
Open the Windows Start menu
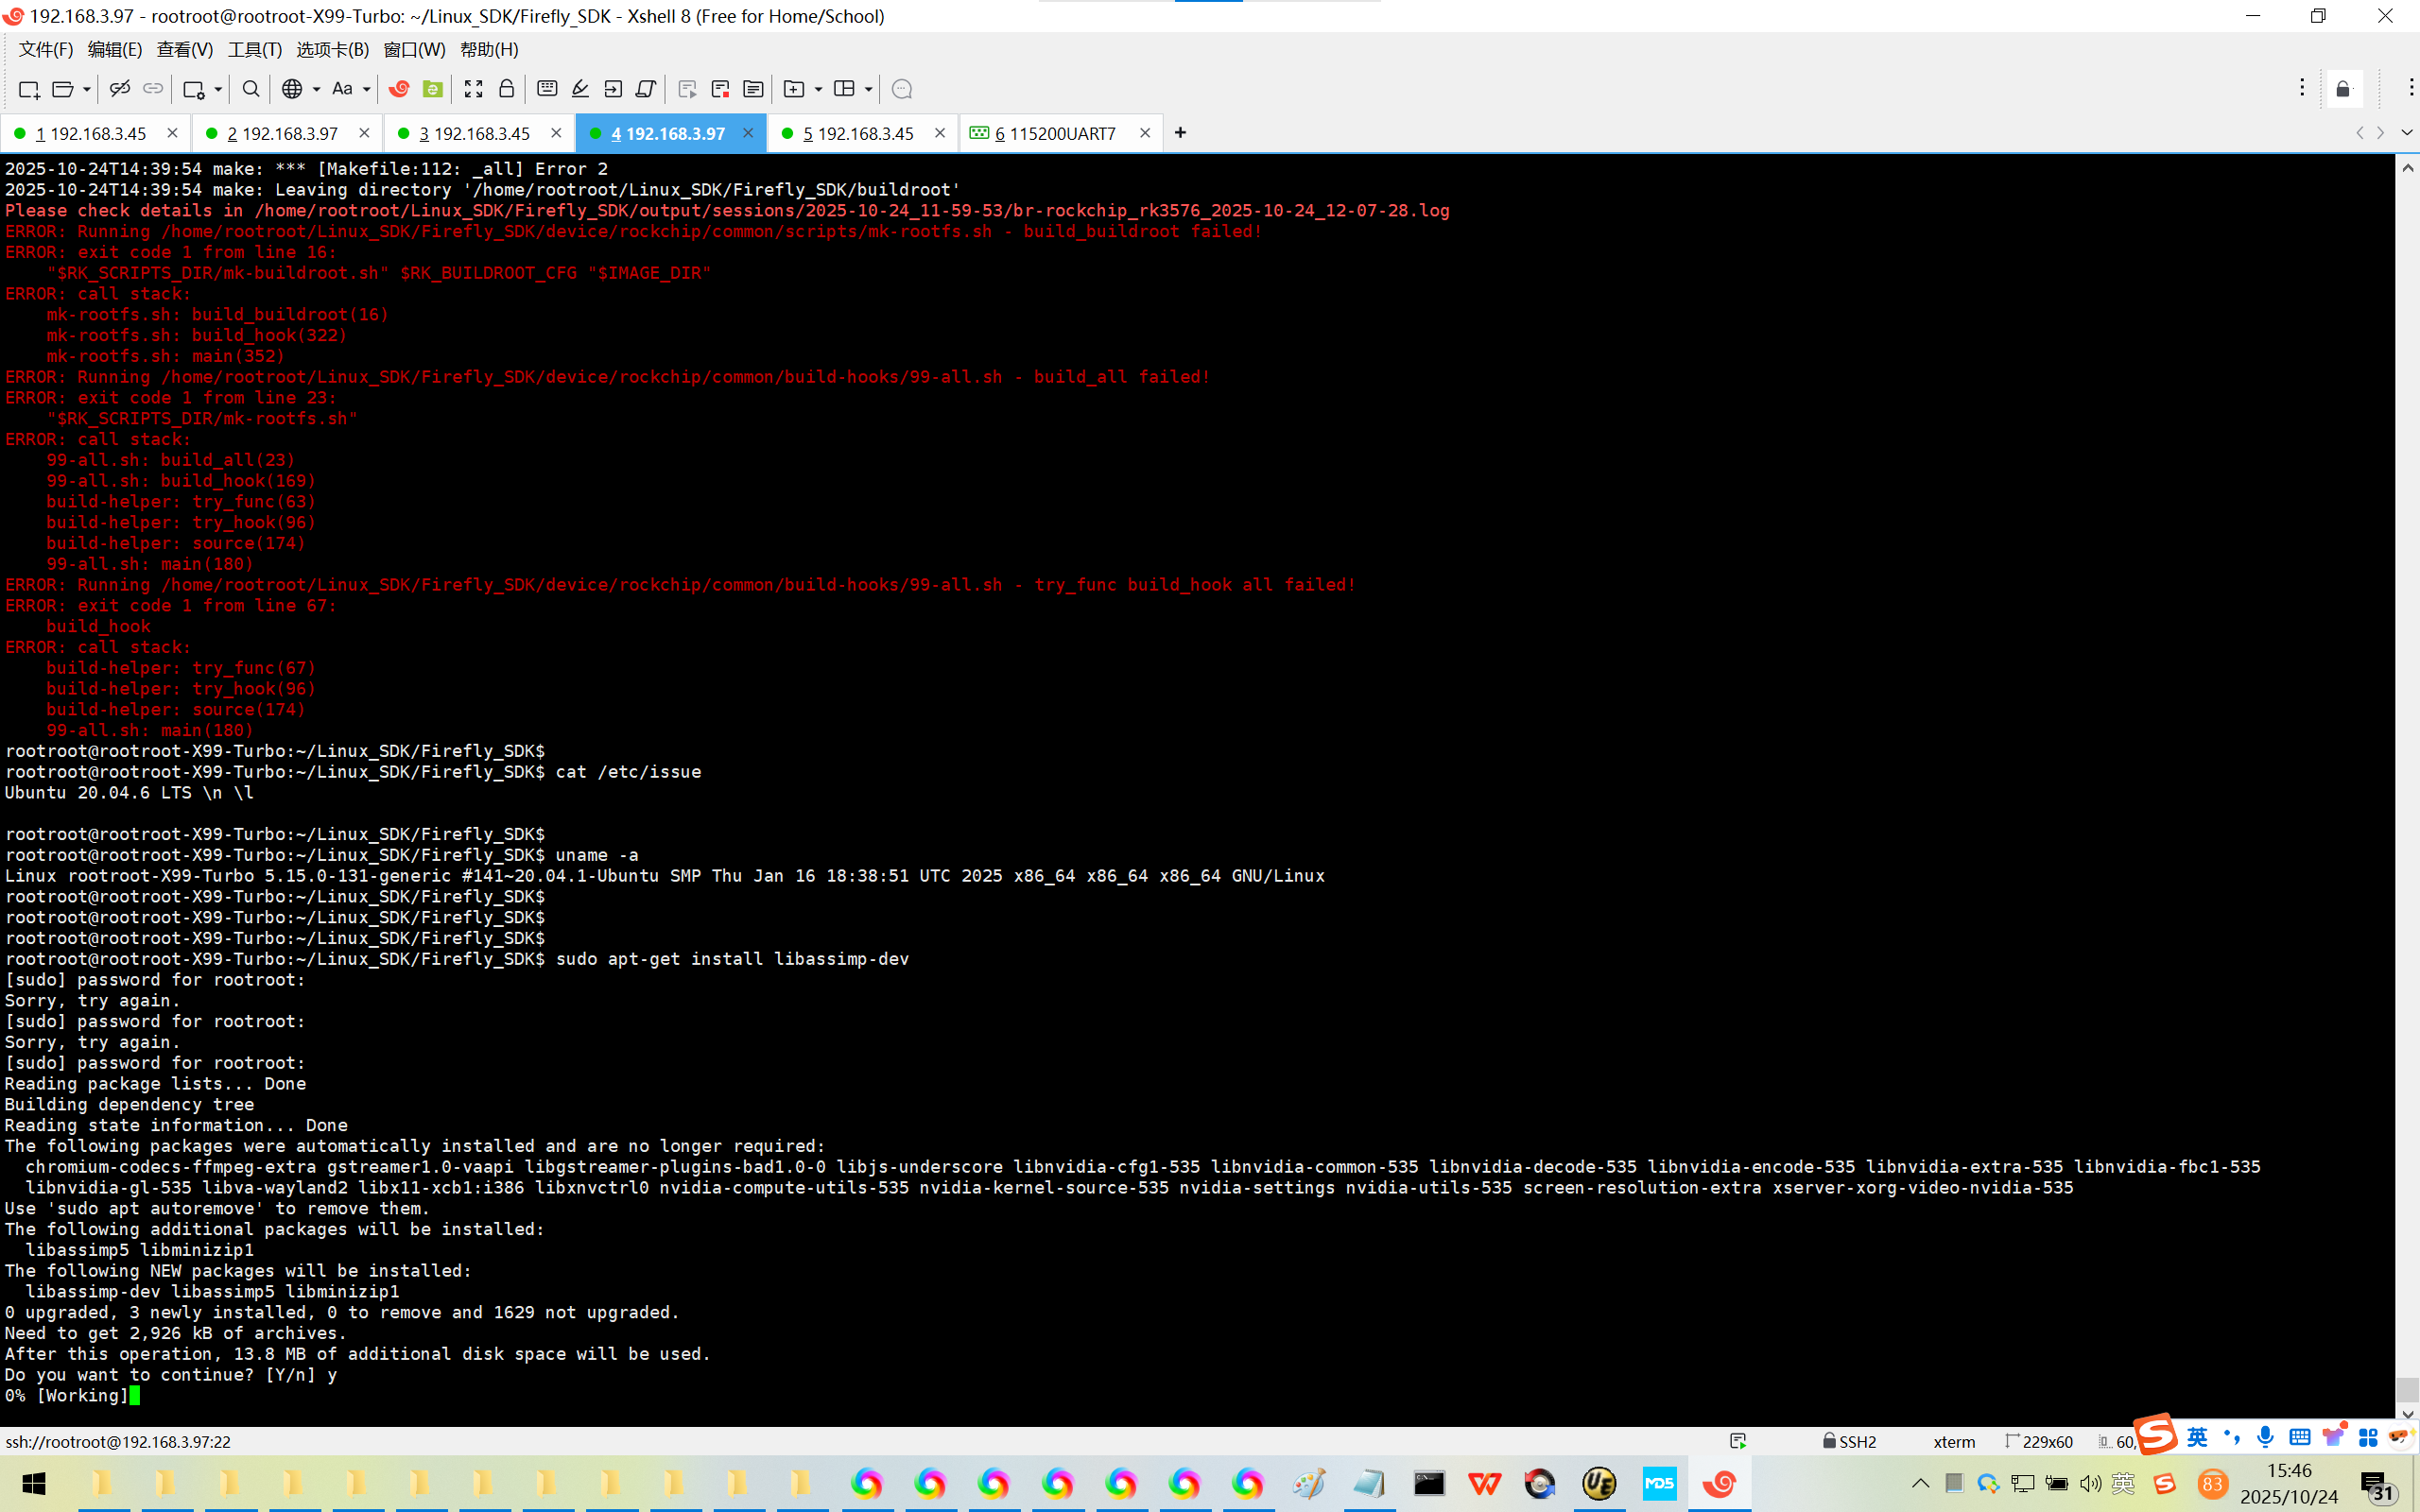coord(33,1484)
